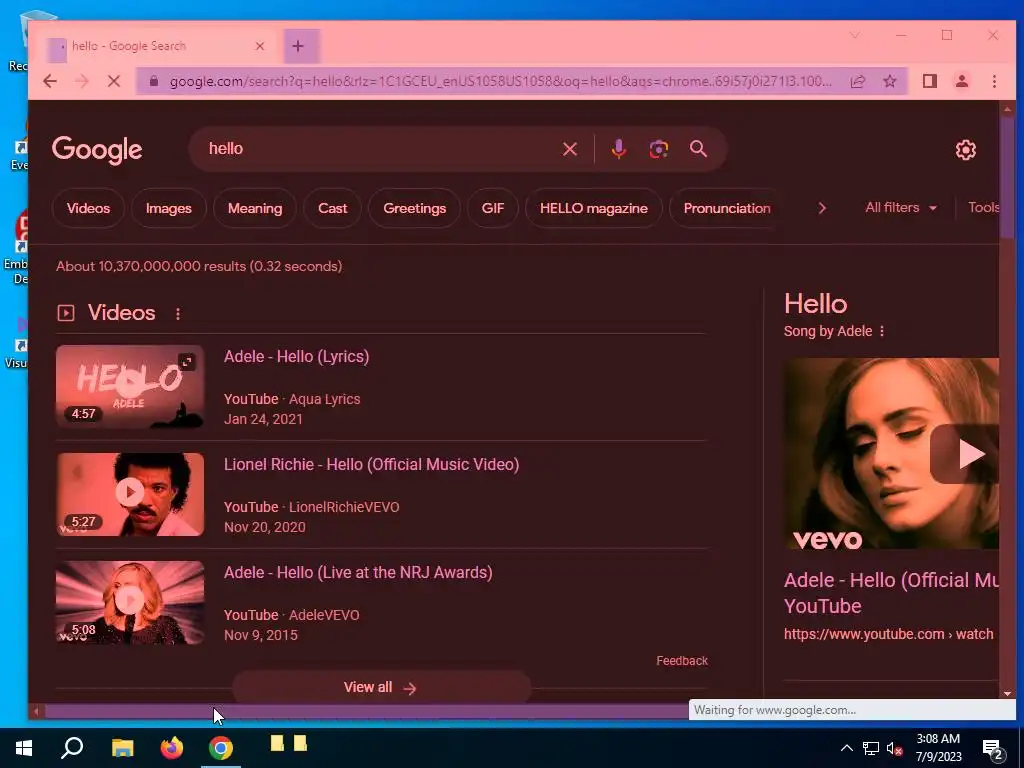This screenshot has width=1024, height=768.
Task: Open the All filters dropdown
Action: tap(901, 208)
